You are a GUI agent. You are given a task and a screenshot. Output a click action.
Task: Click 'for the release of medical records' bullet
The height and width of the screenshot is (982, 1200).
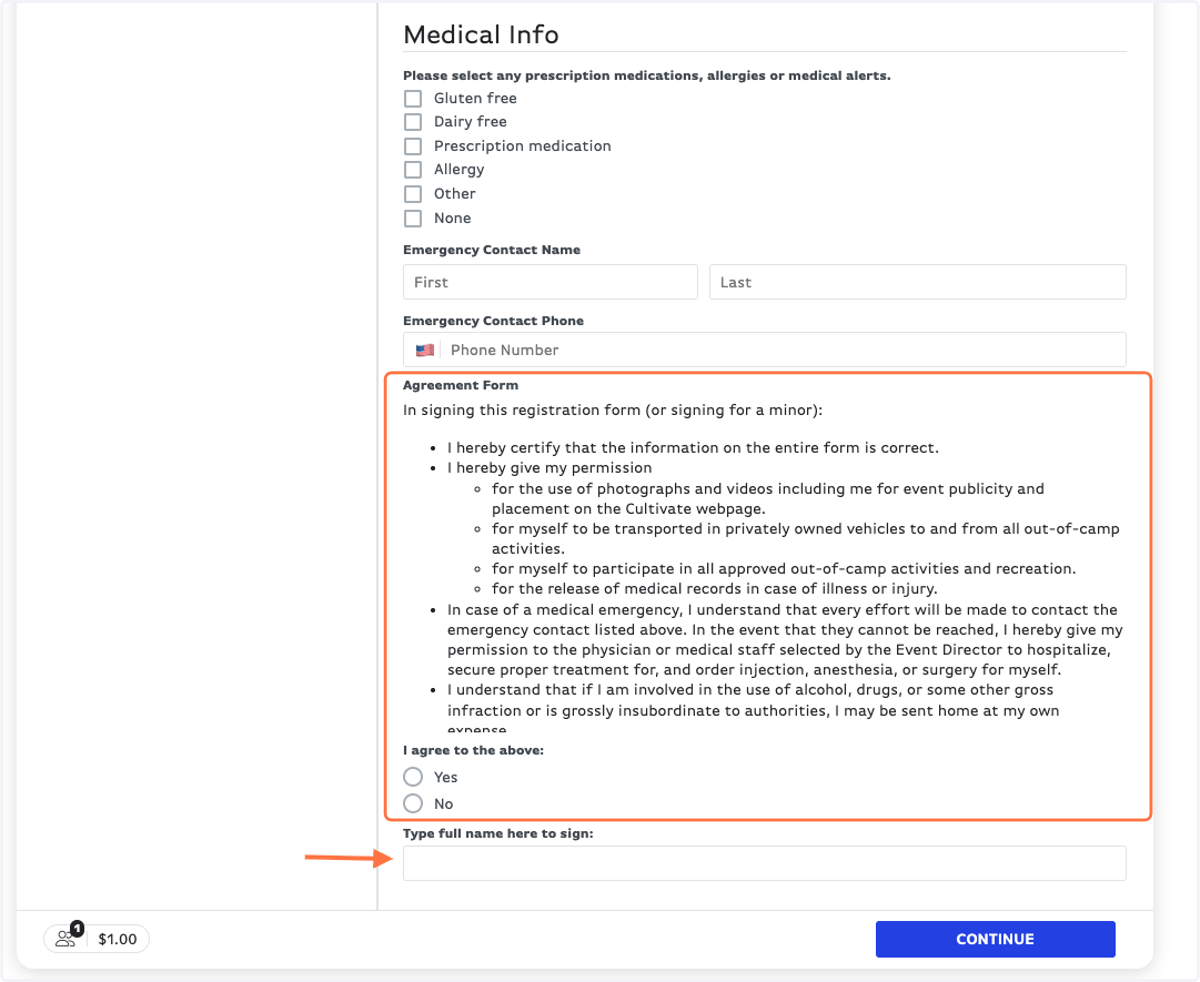(x=714, y=588)
